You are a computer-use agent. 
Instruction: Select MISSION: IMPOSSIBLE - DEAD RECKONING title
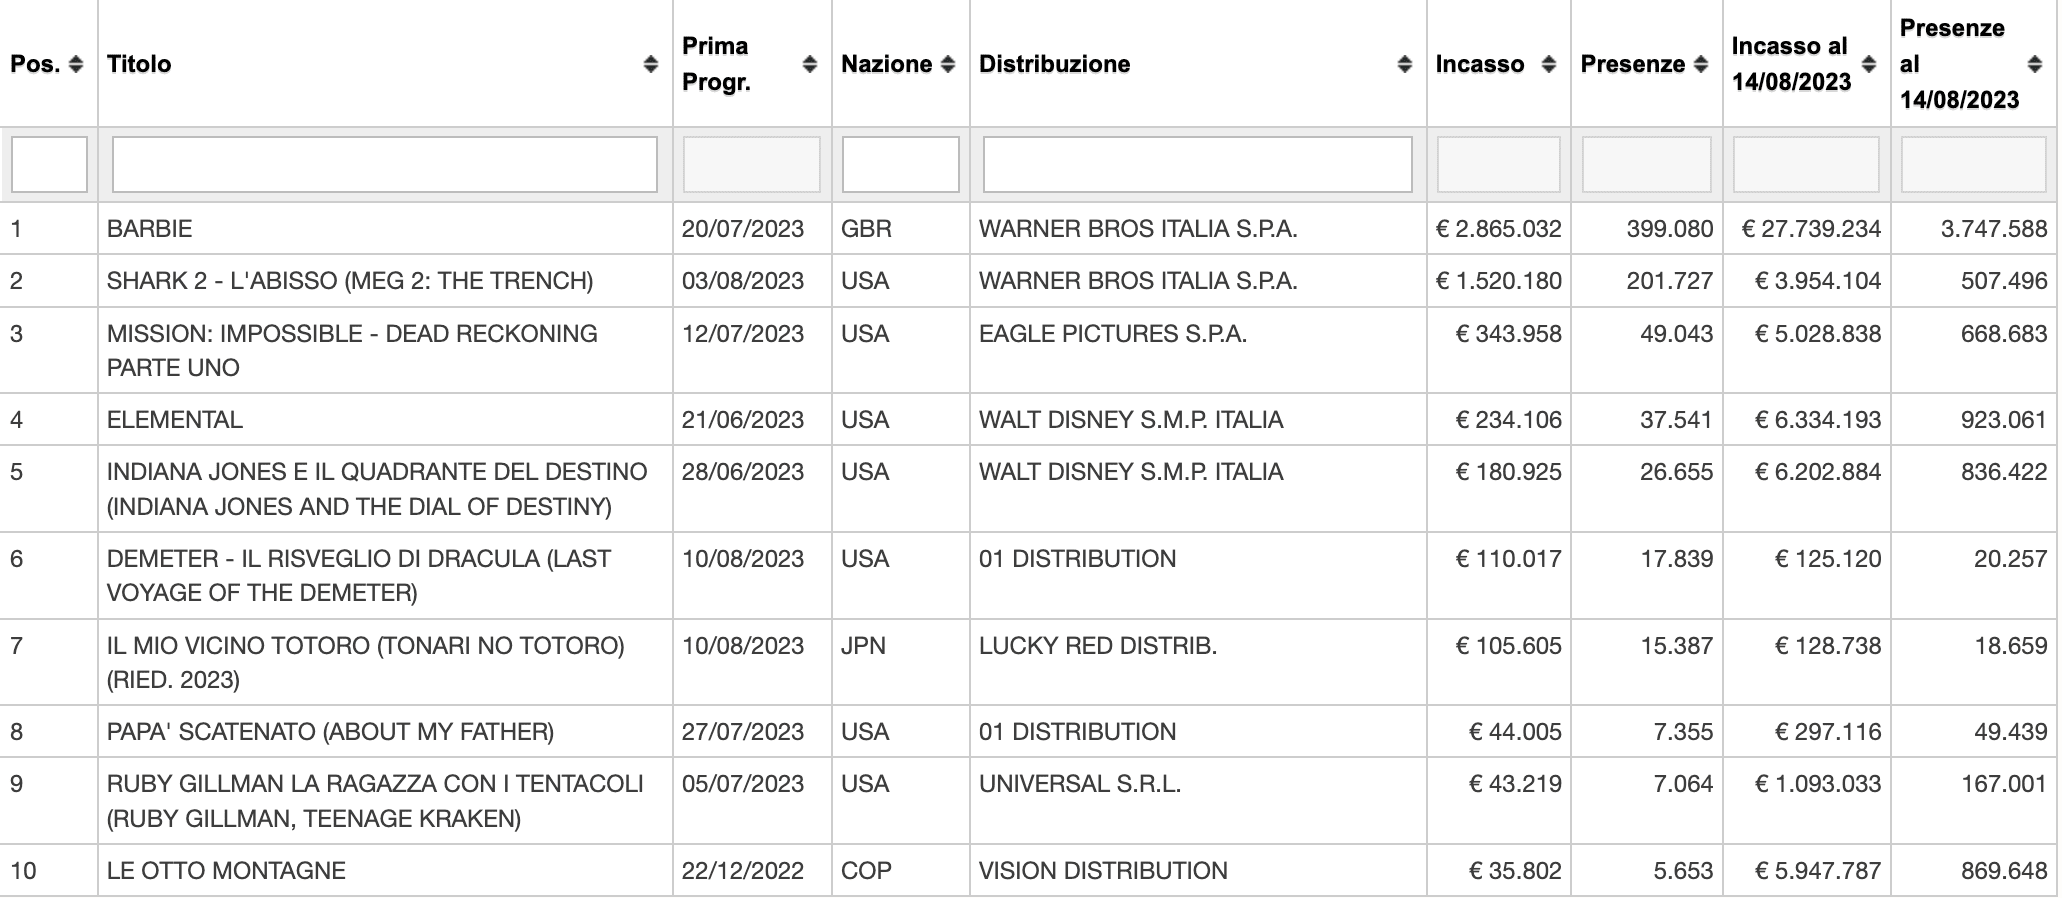(352, 350)
